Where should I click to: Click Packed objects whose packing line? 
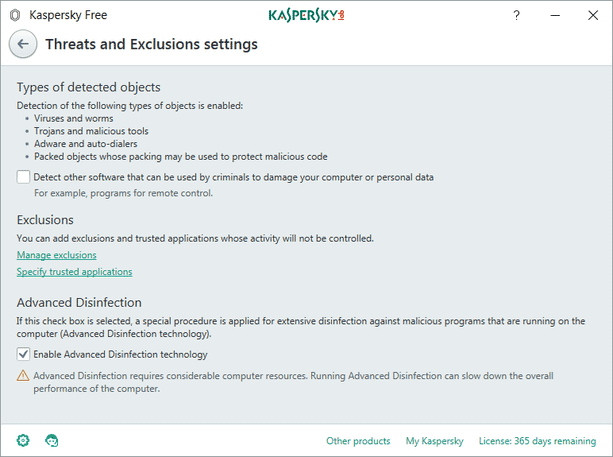[181, 157]
